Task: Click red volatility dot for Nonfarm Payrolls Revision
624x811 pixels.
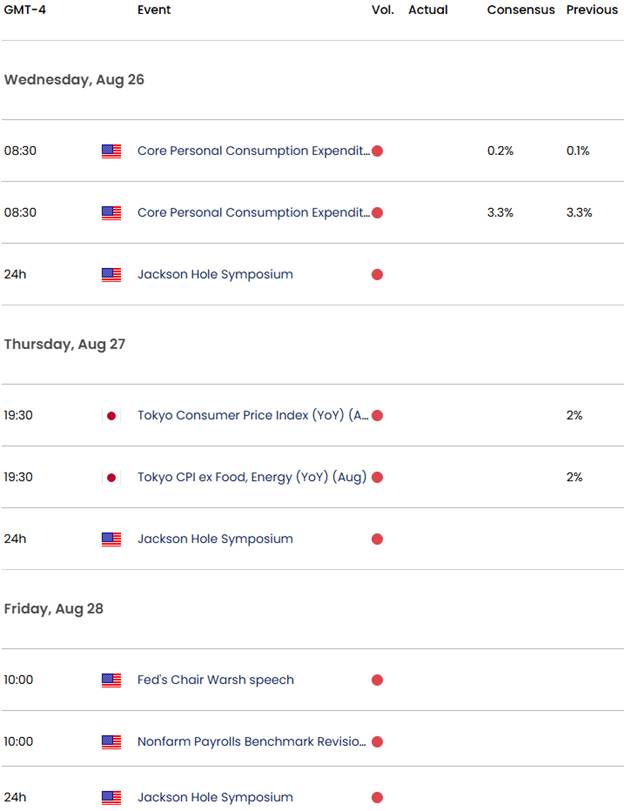Action: pos(377,742)
